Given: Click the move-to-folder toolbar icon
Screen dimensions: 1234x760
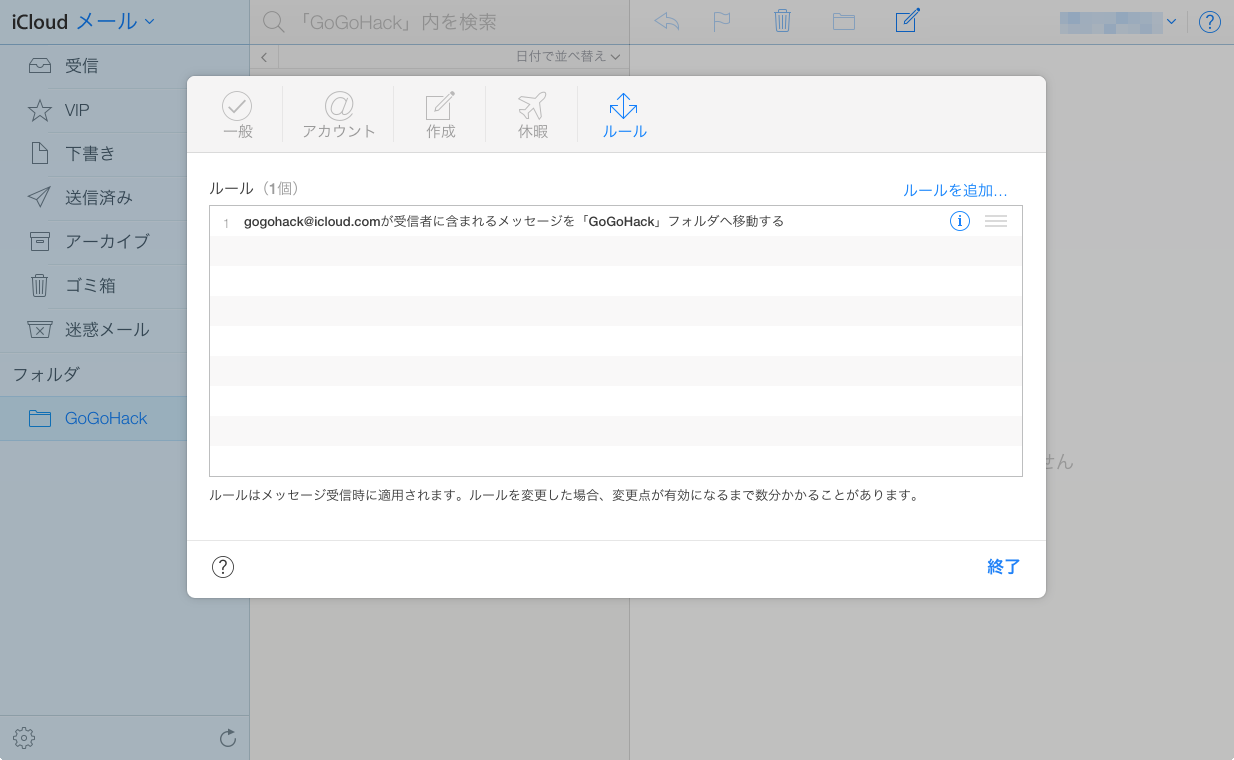Looking at the screenshot, I should pos(844,21).
